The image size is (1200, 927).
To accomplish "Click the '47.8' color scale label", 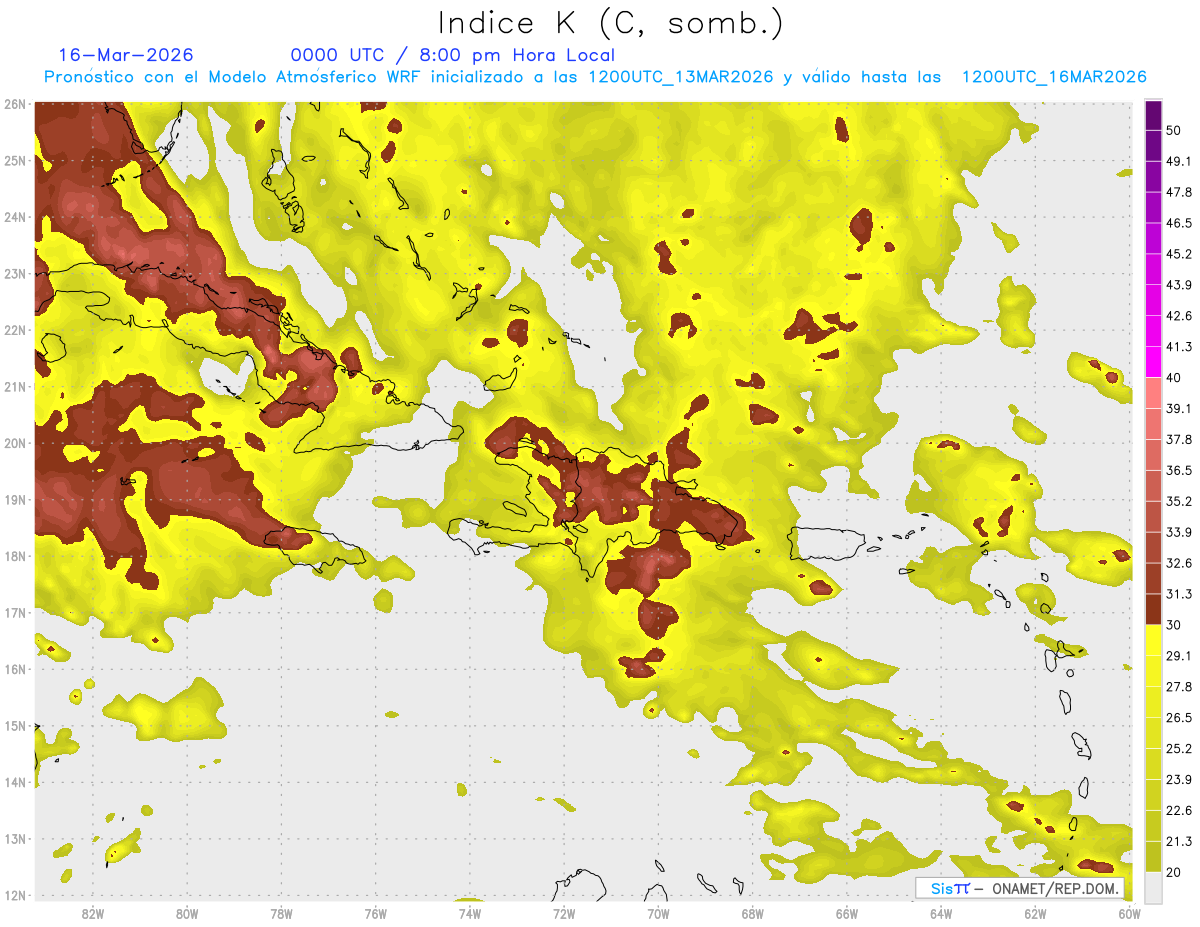I will [x=1179, y=192].
